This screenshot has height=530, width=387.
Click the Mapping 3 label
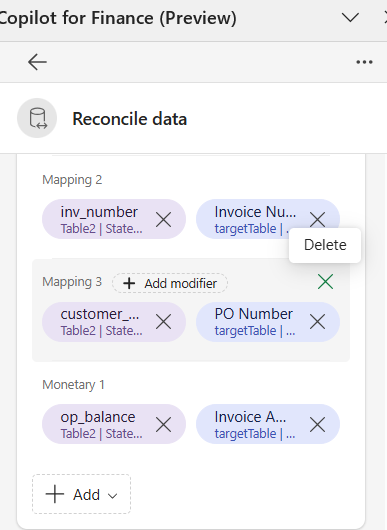(x=72, y=282)
